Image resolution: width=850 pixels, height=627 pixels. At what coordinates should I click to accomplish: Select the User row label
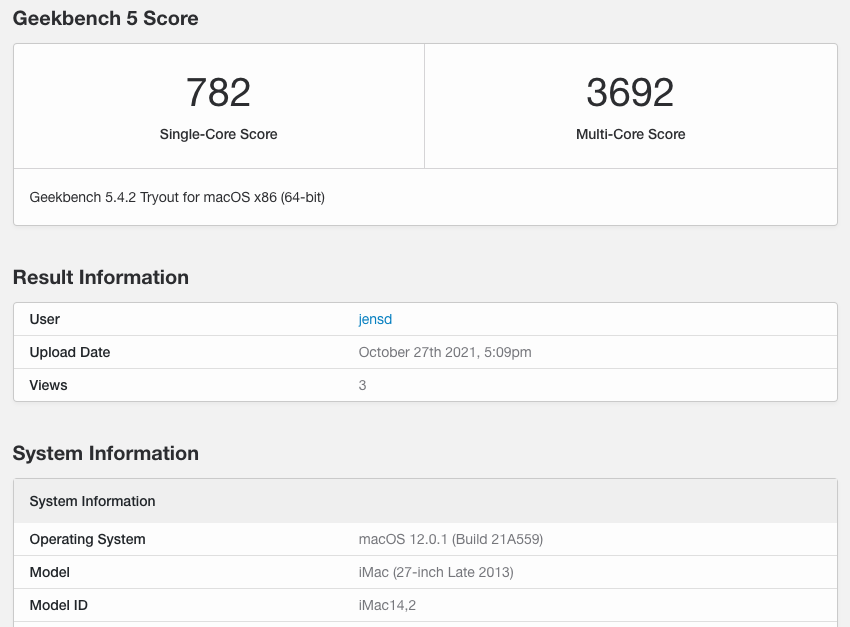45,320
